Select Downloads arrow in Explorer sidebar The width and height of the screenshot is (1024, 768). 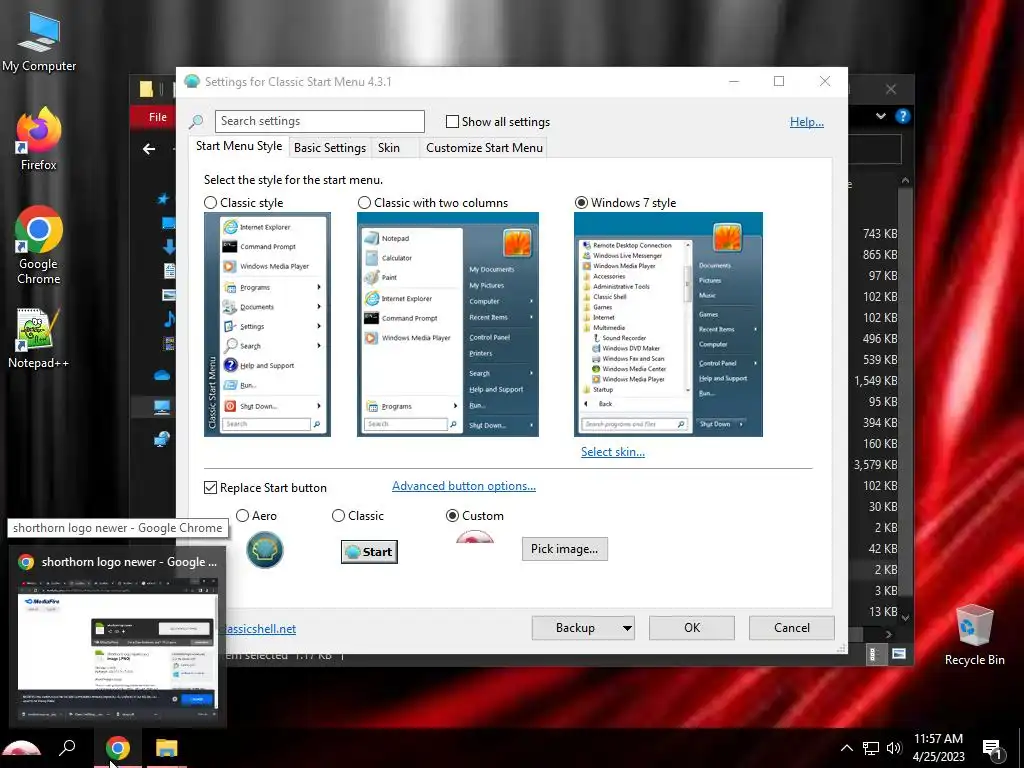coord(168,246)
